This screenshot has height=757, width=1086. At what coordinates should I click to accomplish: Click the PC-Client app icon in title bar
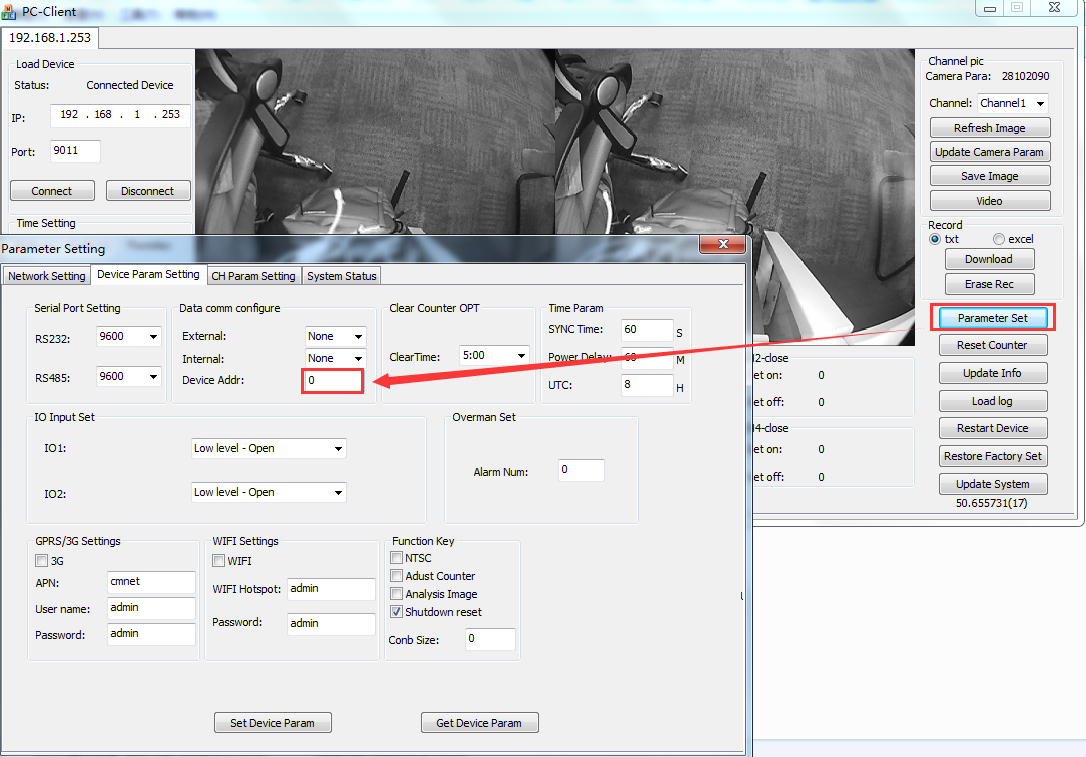pos(9,12)
